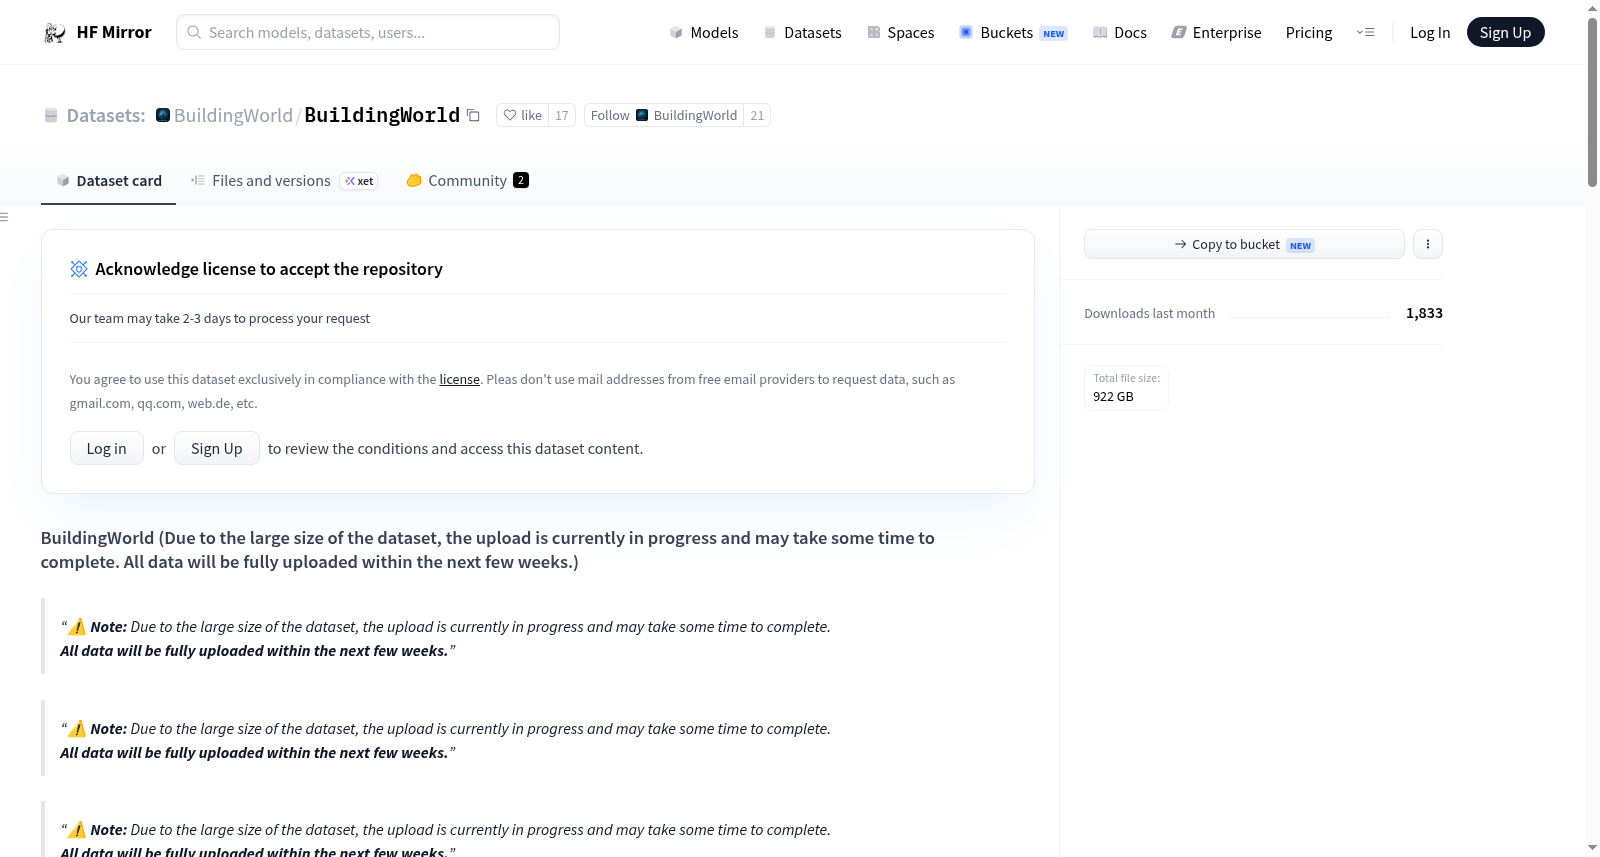This screenshot has height=857, width=1600.
Task: Click the like count 17
Action: 562,116
